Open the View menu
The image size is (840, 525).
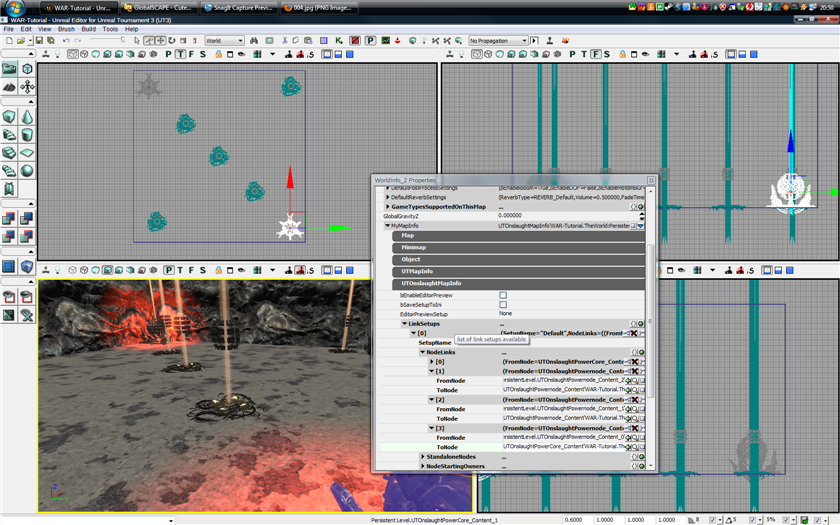pos(44,29)
